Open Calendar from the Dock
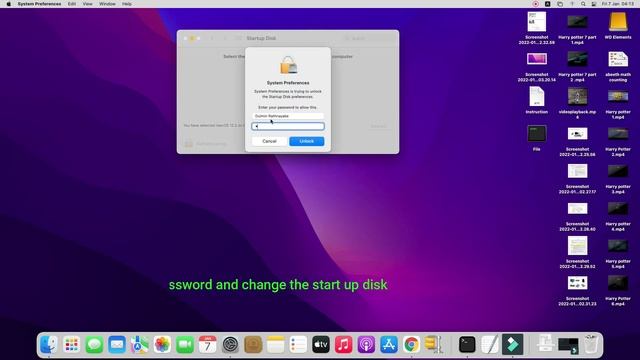640x360 pixels. [207, 345]
